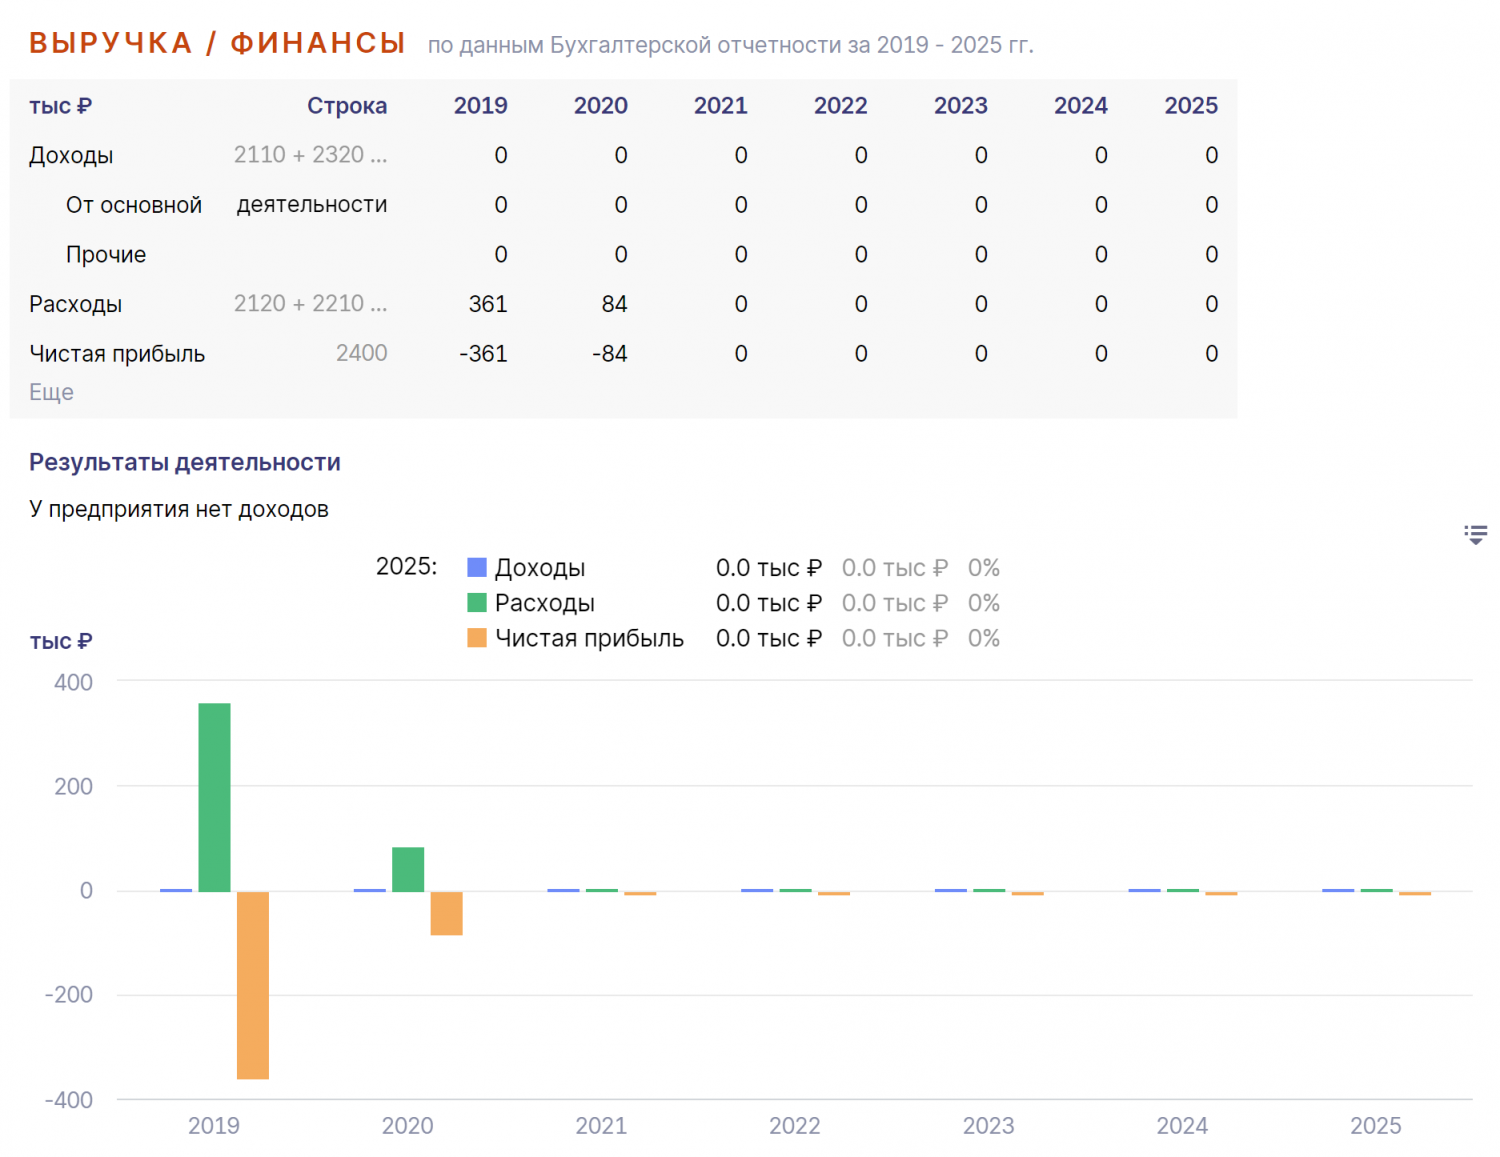Click the 2022 column header in the table

[x=841, y=106]
